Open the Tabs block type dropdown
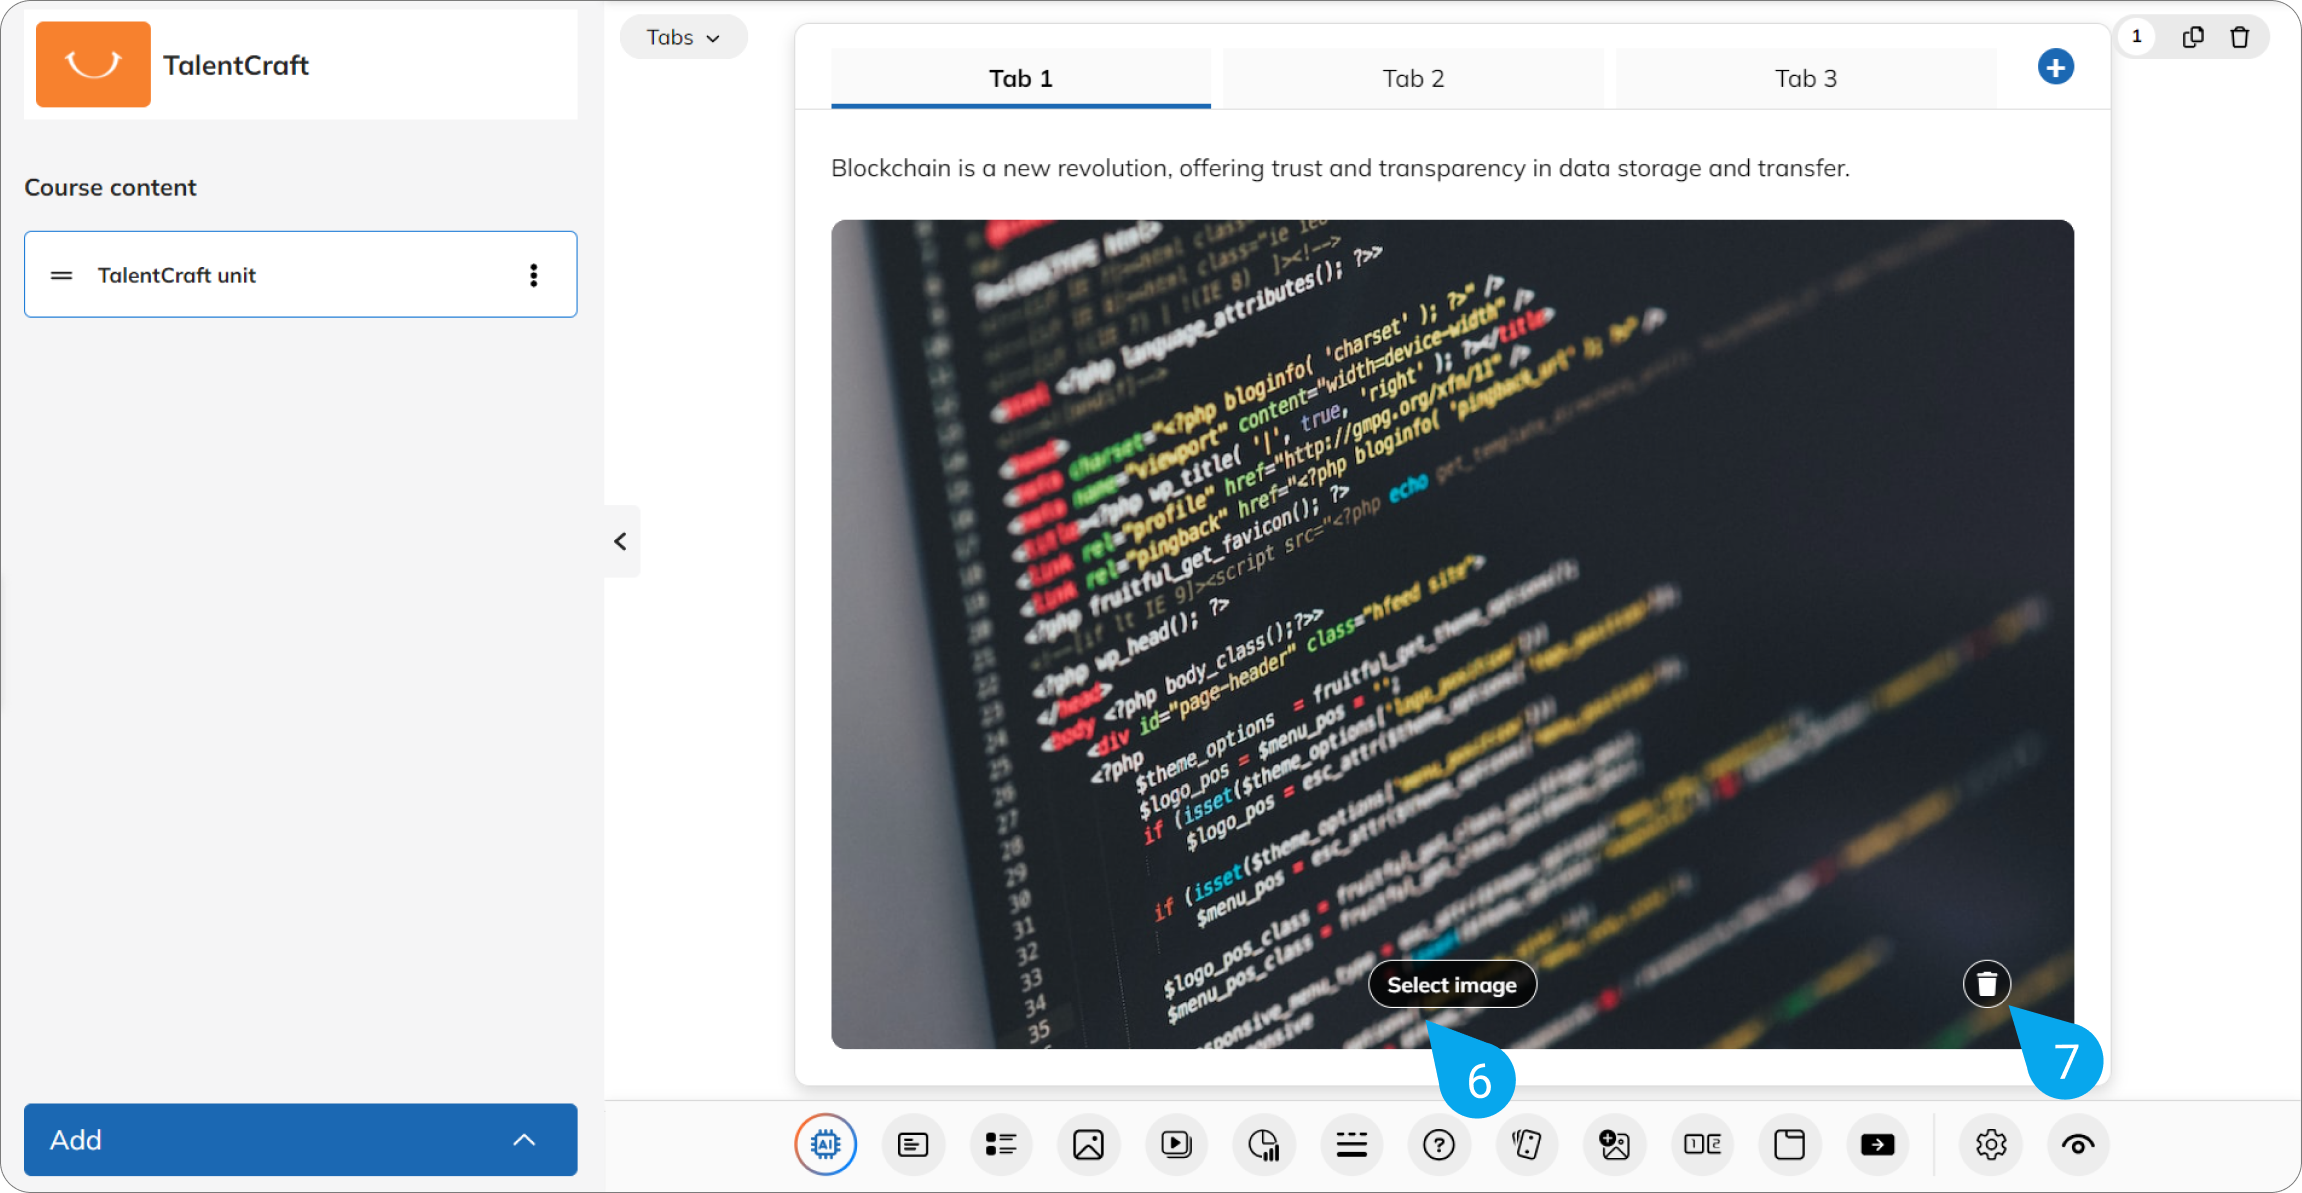2302x1193 pixels. (683, 37)
